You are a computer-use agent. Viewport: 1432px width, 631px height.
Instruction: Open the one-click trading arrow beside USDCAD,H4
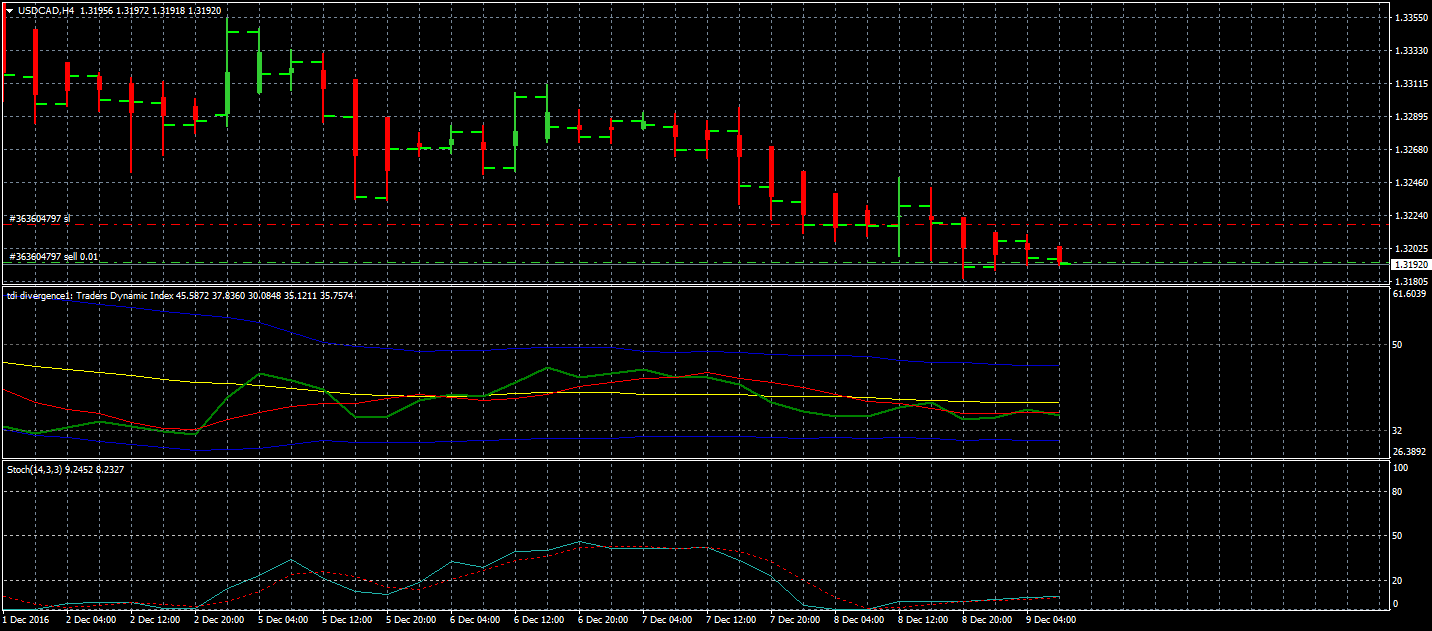tap(10, 10)
